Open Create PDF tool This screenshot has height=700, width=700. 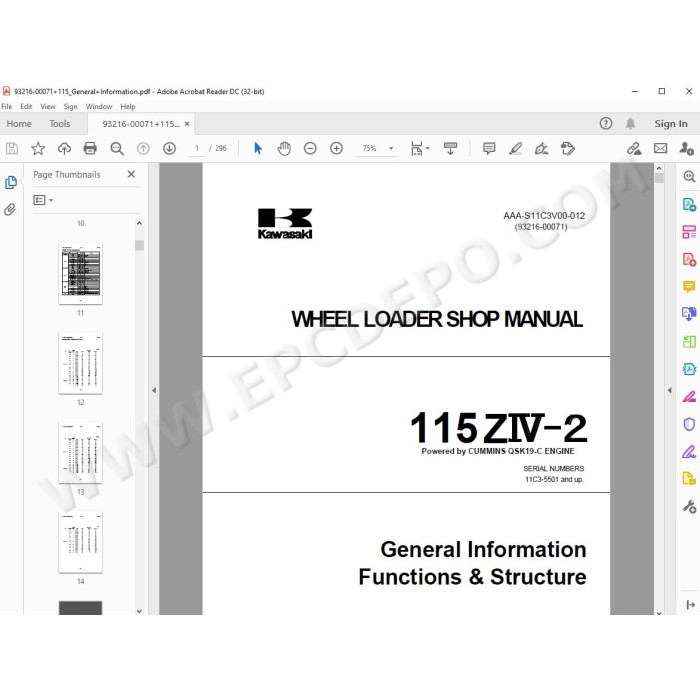coord(689,259)
